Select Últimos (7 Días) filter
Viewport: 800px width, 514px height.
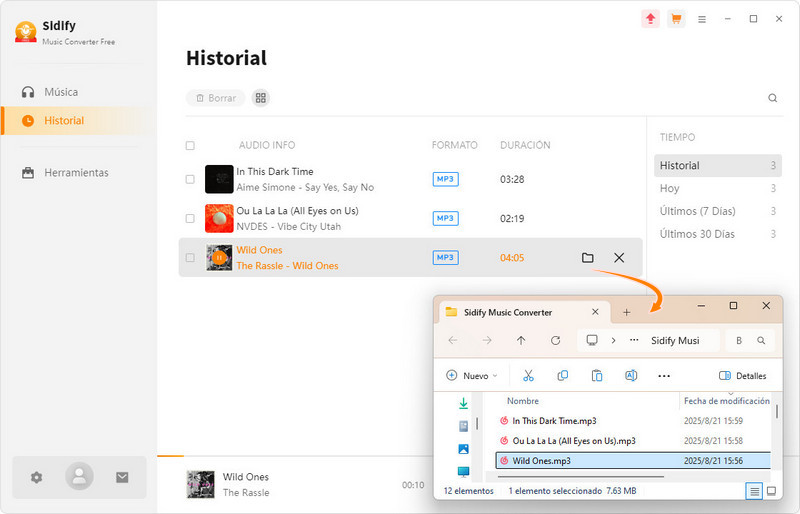[x=717, y=211]
